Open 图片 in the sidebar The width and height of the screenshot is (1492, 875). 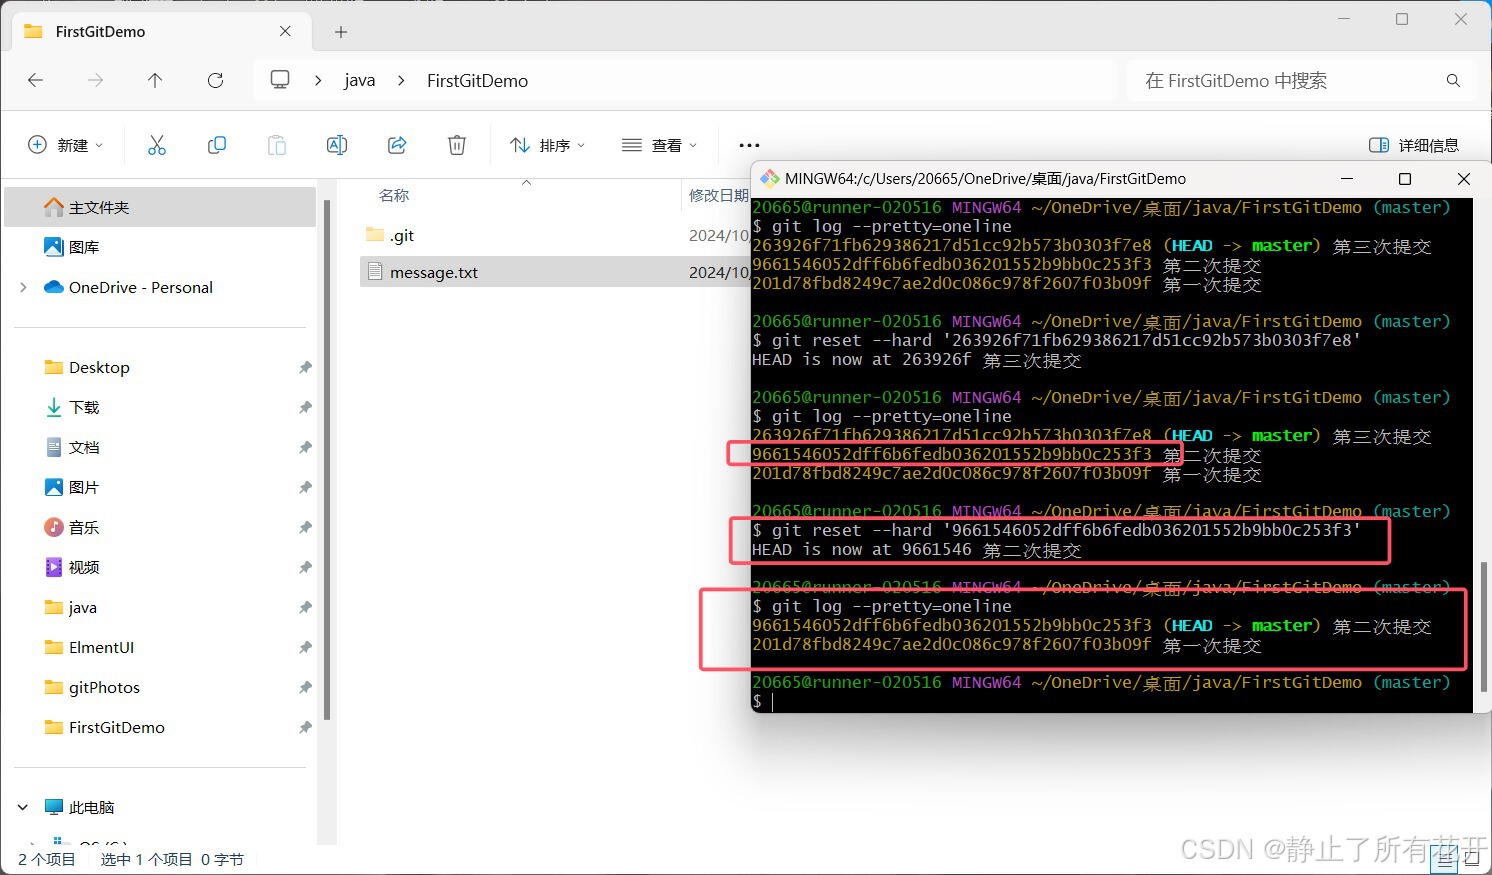pos(161,487)
